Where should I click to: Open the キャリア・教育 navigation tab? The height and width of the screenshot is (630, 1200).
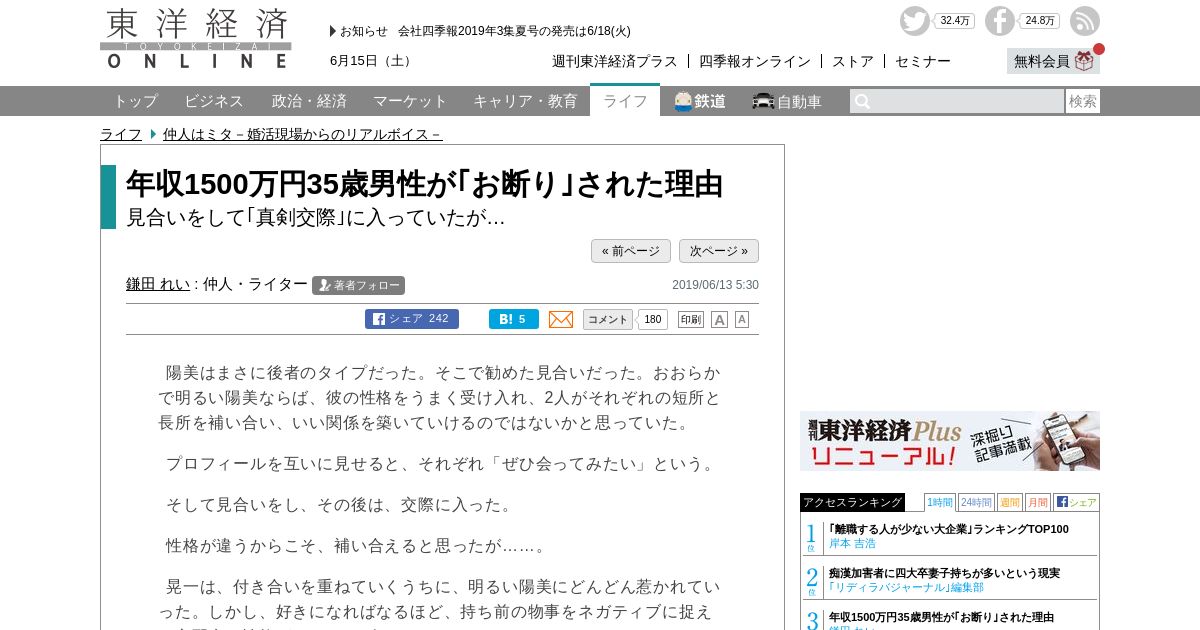[525, 101]
